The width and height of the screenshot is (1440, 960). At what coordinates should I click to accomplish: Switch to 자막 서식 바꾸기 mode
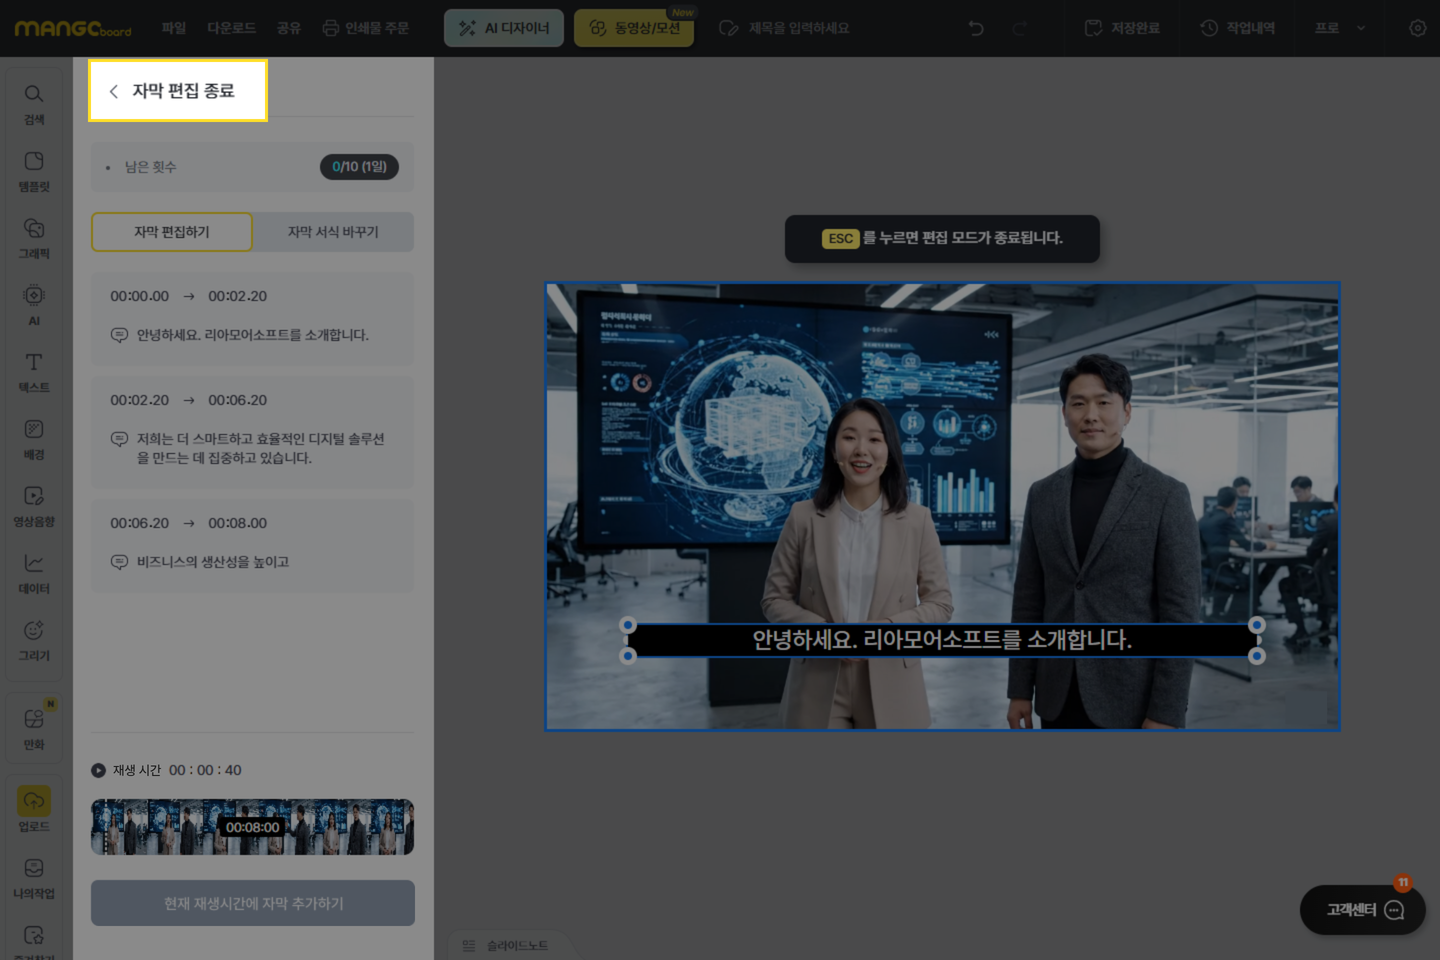coord(333,232)
